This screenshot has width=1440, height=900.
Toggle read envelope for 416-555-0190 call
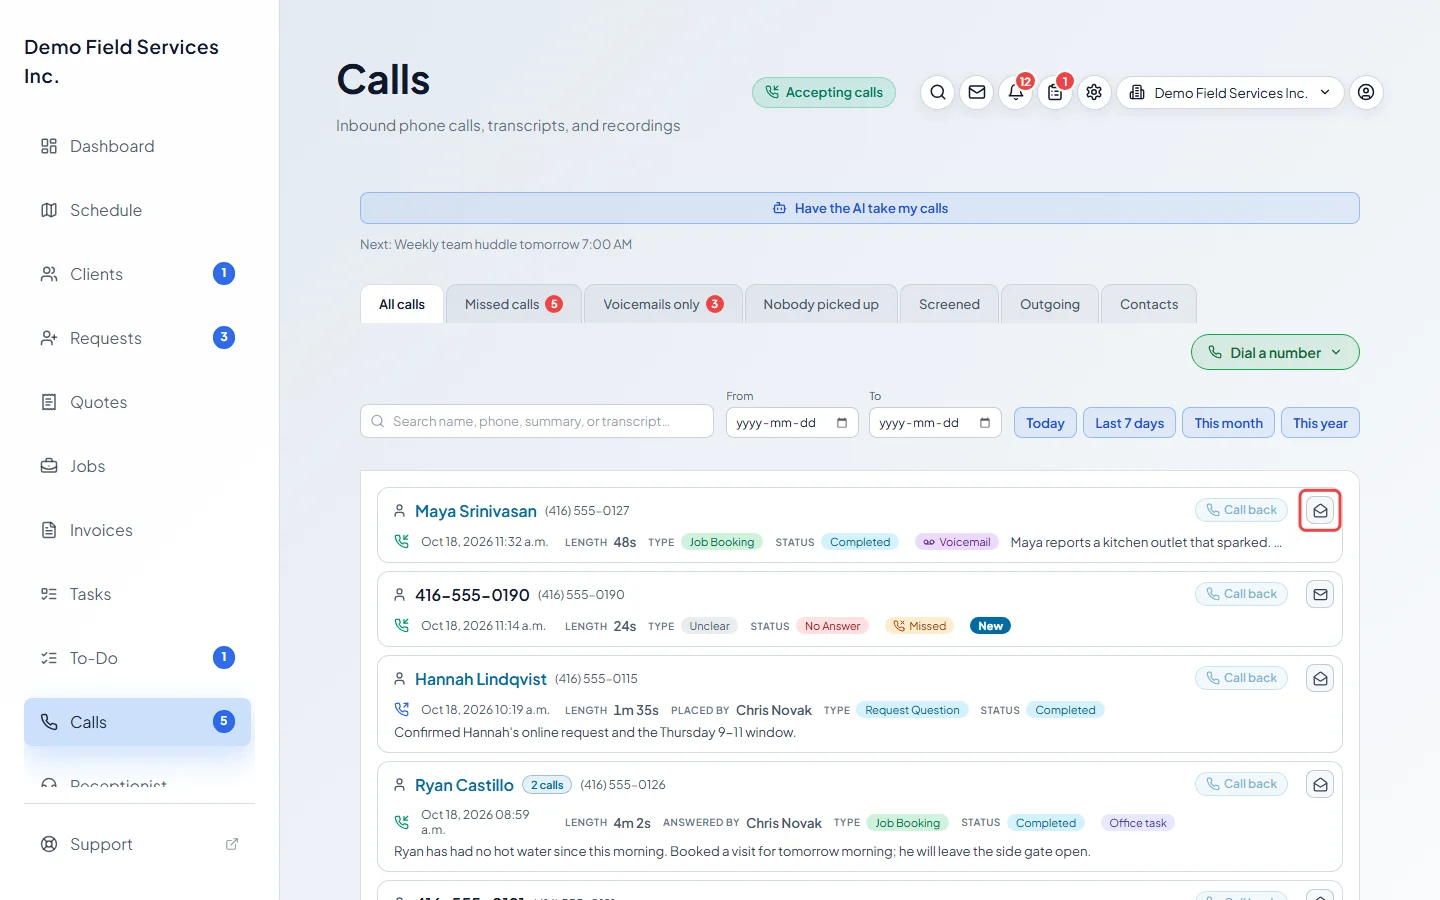pyautogui.click(x=1320, y=595)
